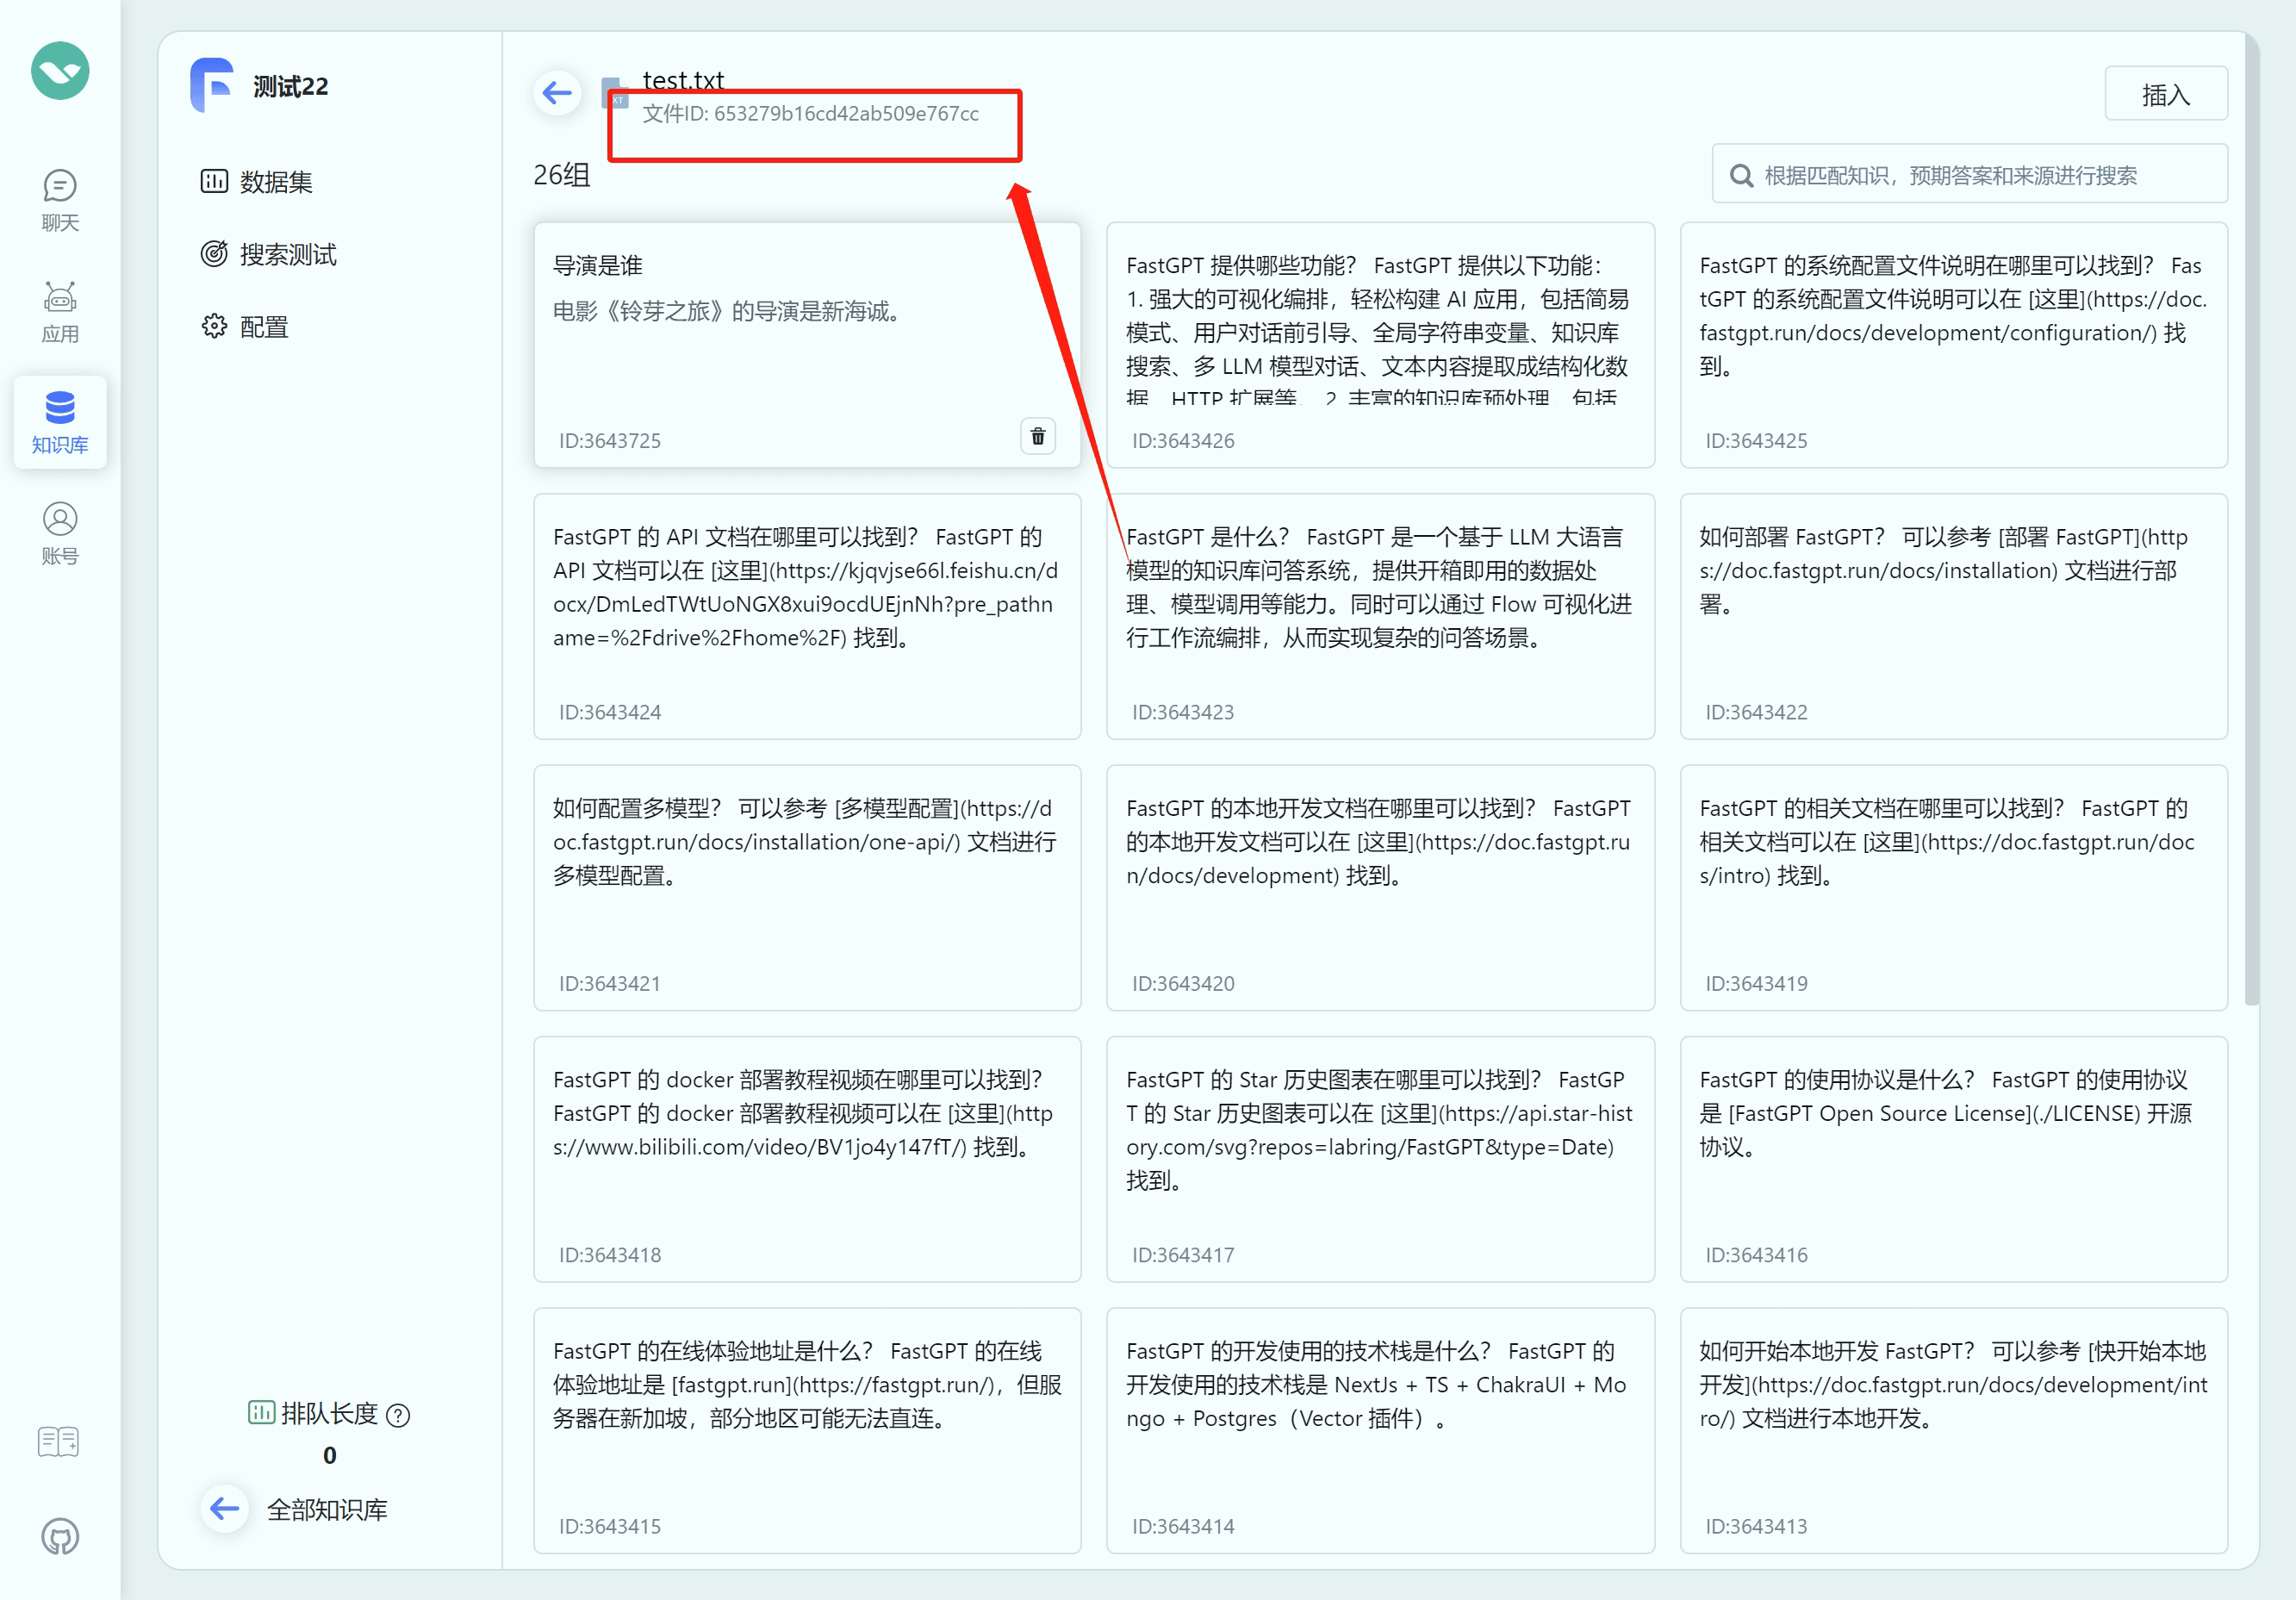
Task: Open the data card with ID:3643423
Action: [x=1379, y=616]
